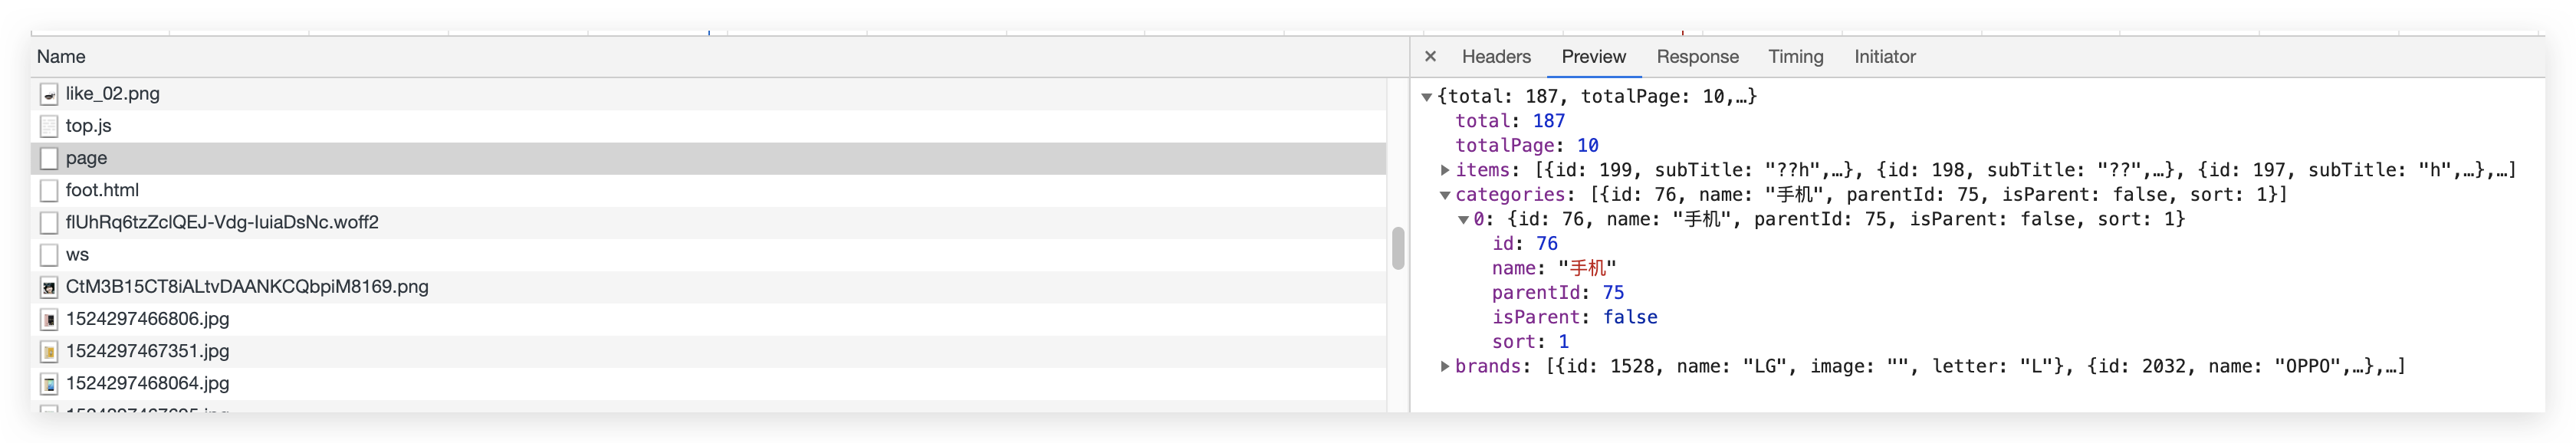Collapse the categories array

click(1445, 195)
